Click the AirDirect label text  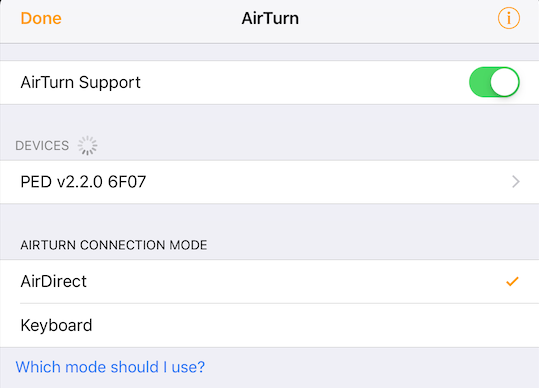54,281
